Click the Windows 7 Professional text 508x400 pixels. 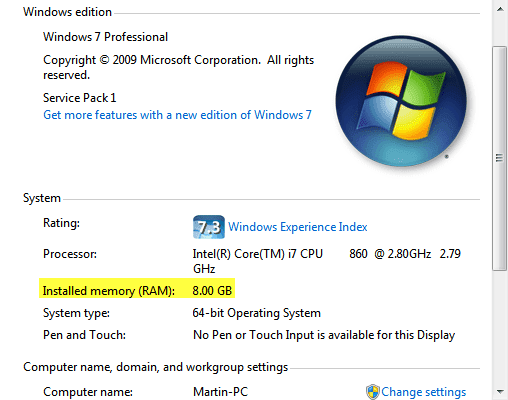point(105,37)
